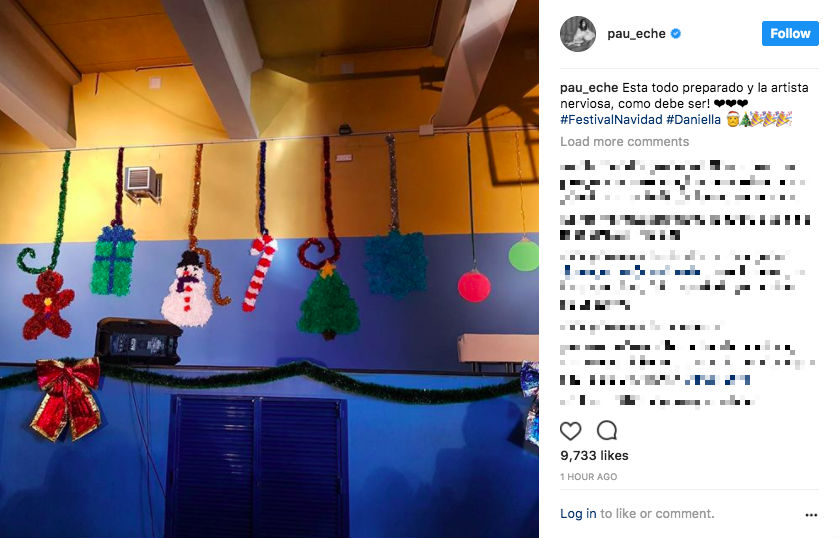Open pau_eche profile avatar picture

(x=578, y=34)
